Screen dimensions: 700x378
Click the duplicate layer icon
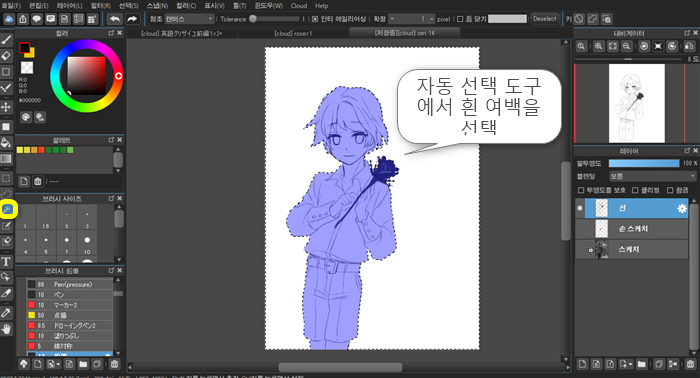point(659,364)
